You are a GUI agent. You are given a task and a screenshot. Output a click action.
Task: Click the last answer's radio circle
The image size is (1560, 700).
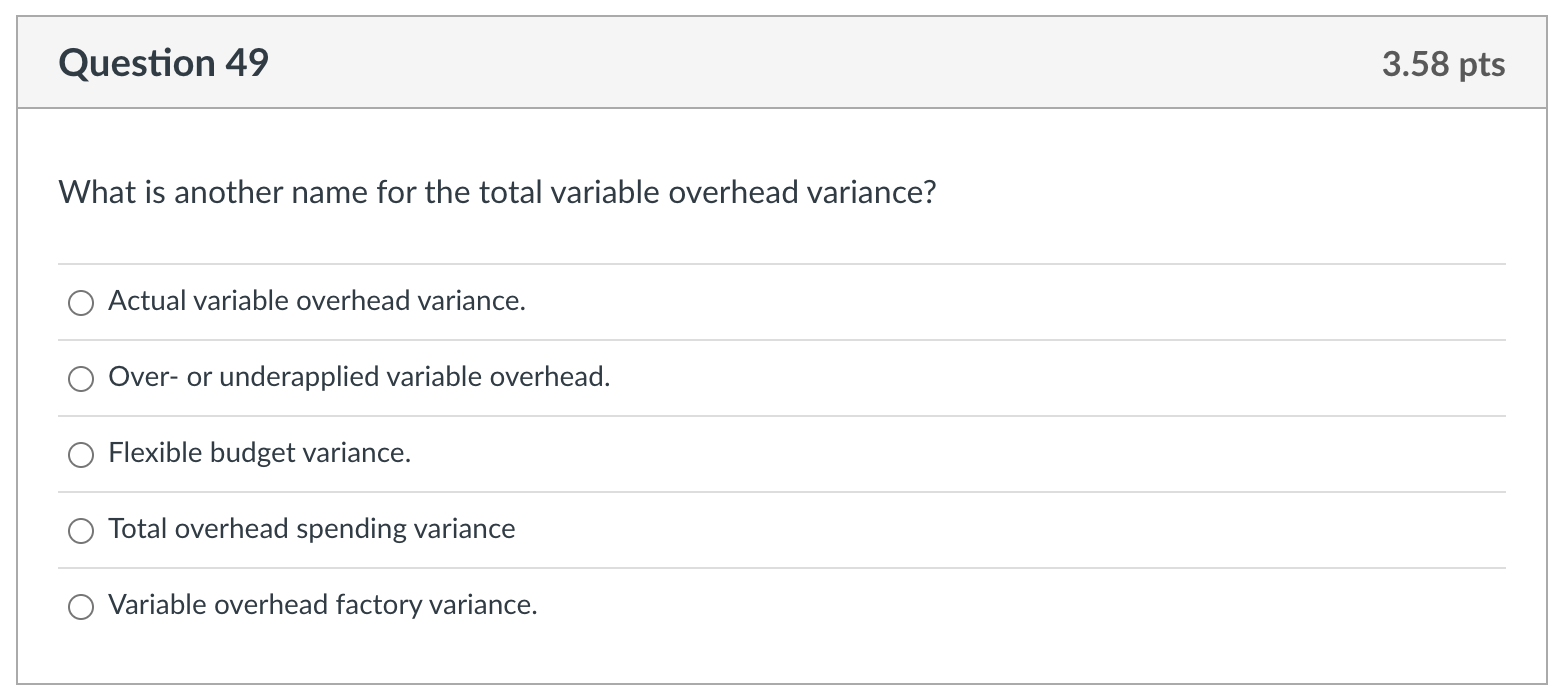pyautogui.click(x=81, y=606)
